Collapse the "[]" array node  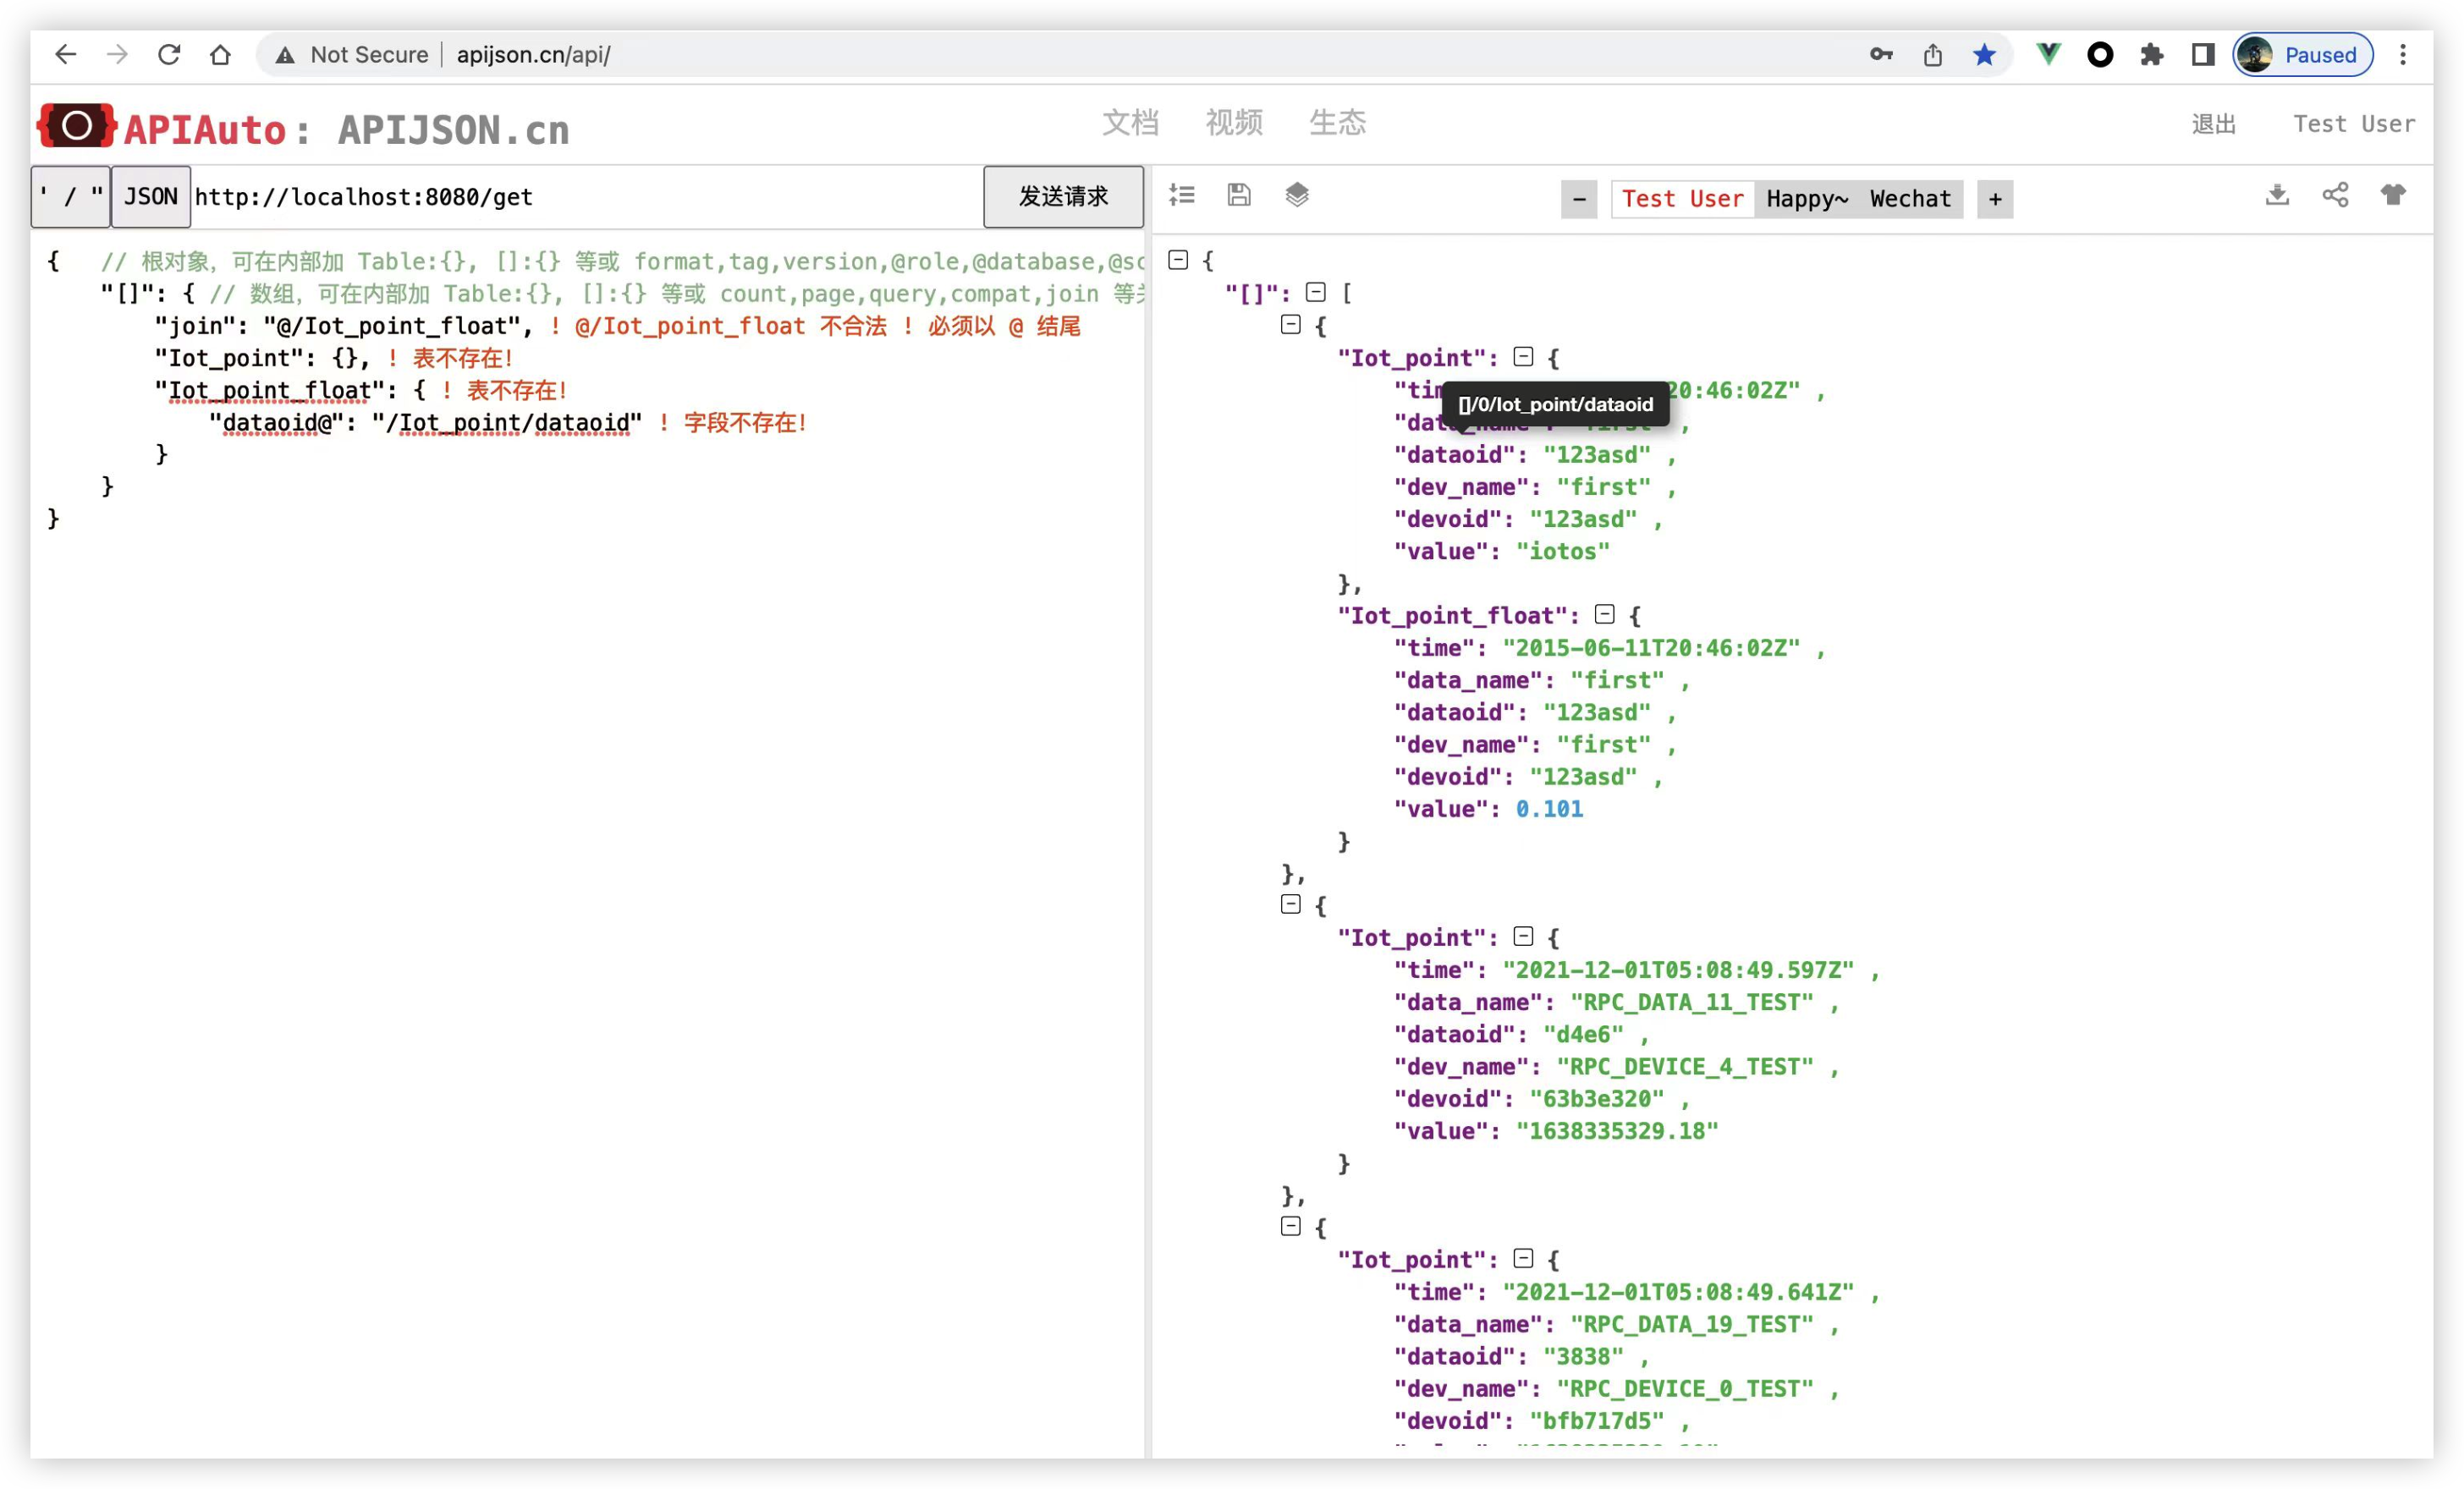[x=1316, y=292]
